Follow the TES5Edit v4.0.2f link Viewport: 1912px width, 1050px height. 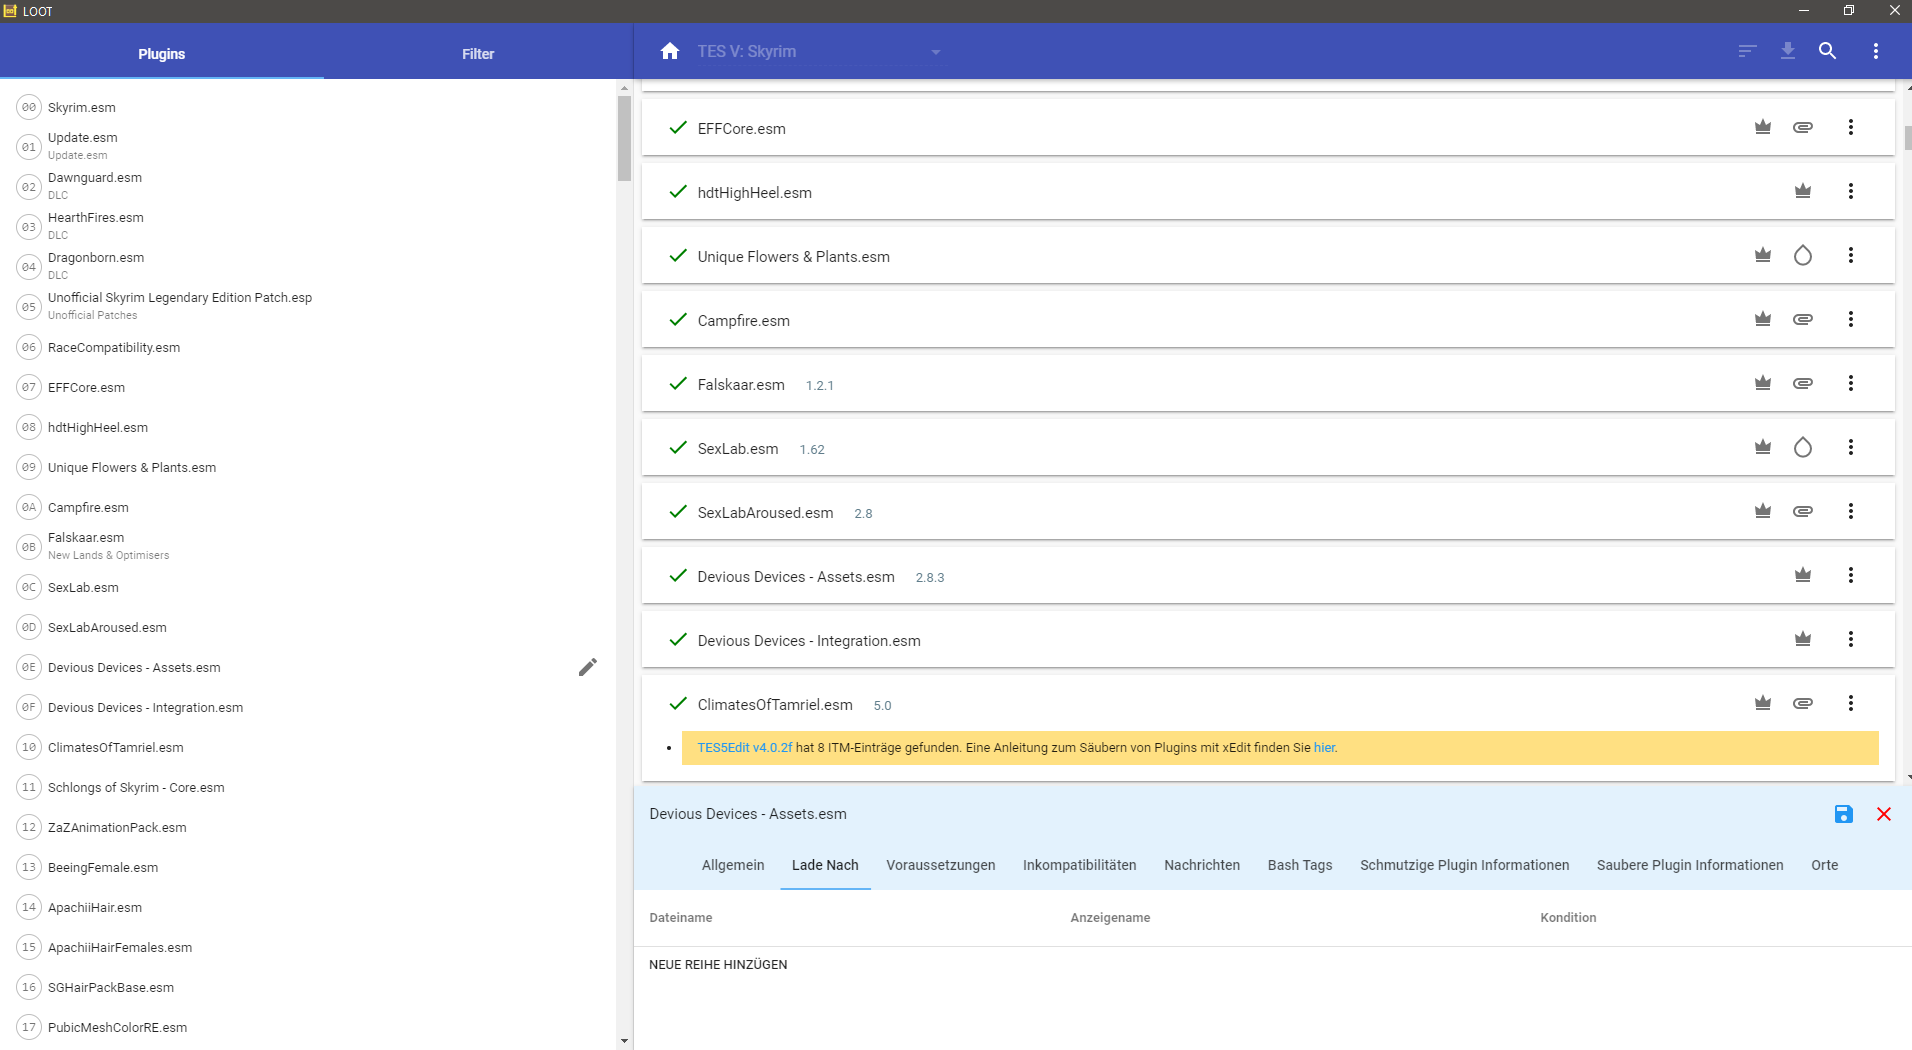745,748
